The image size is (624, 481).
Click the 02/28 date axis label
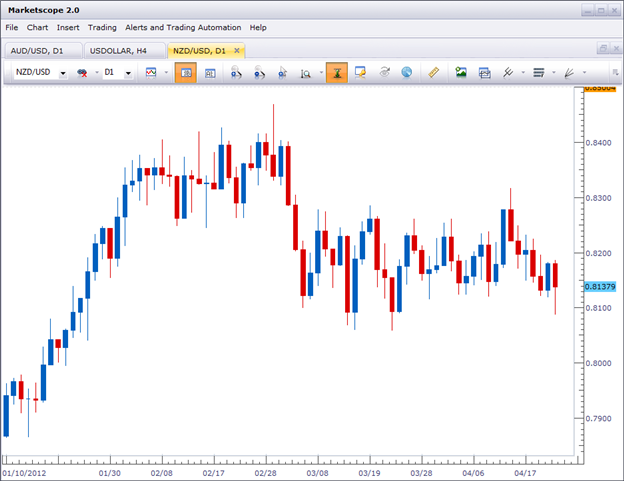(265, 473)
